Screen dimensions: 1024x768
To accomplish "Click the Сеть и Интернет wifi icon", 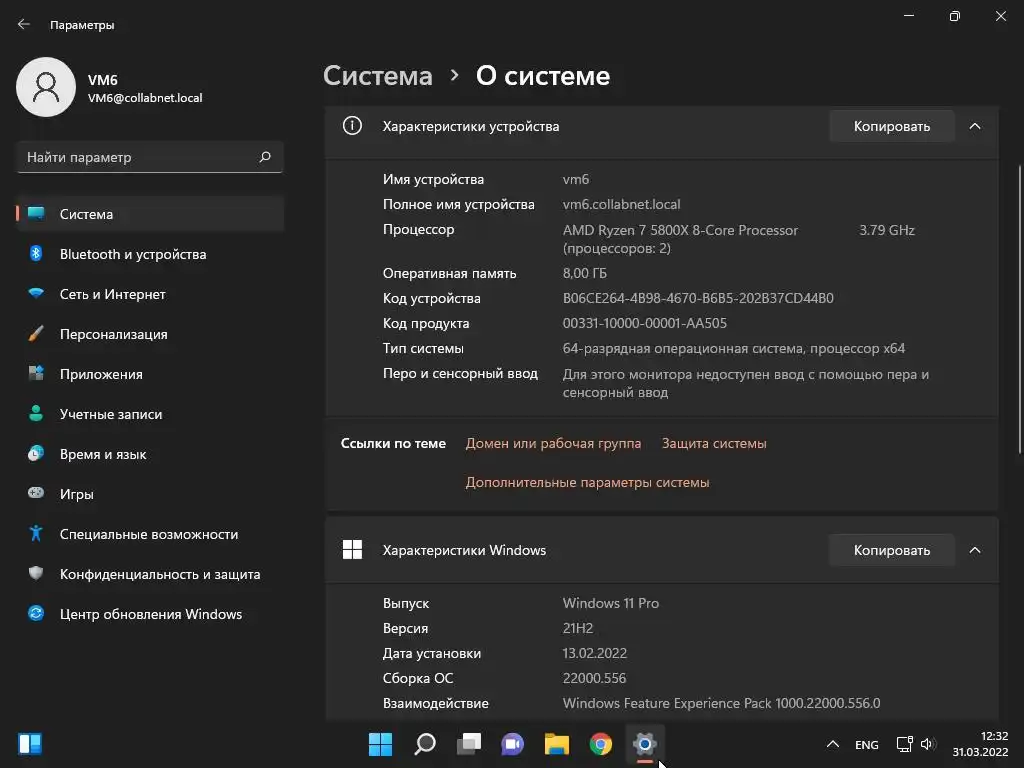I will [36, 293].
